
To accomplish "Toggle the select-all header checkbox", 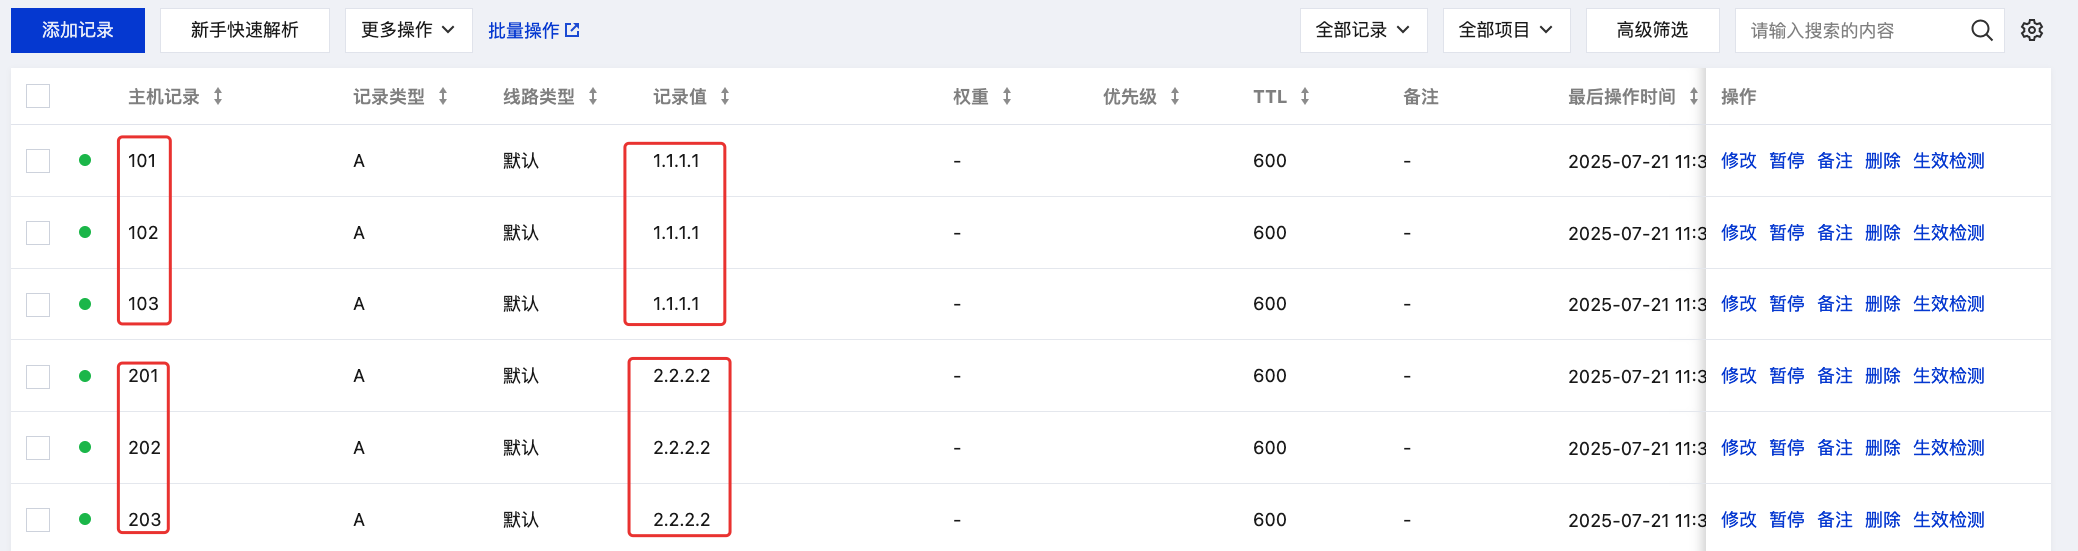I will tap(38, 96).
